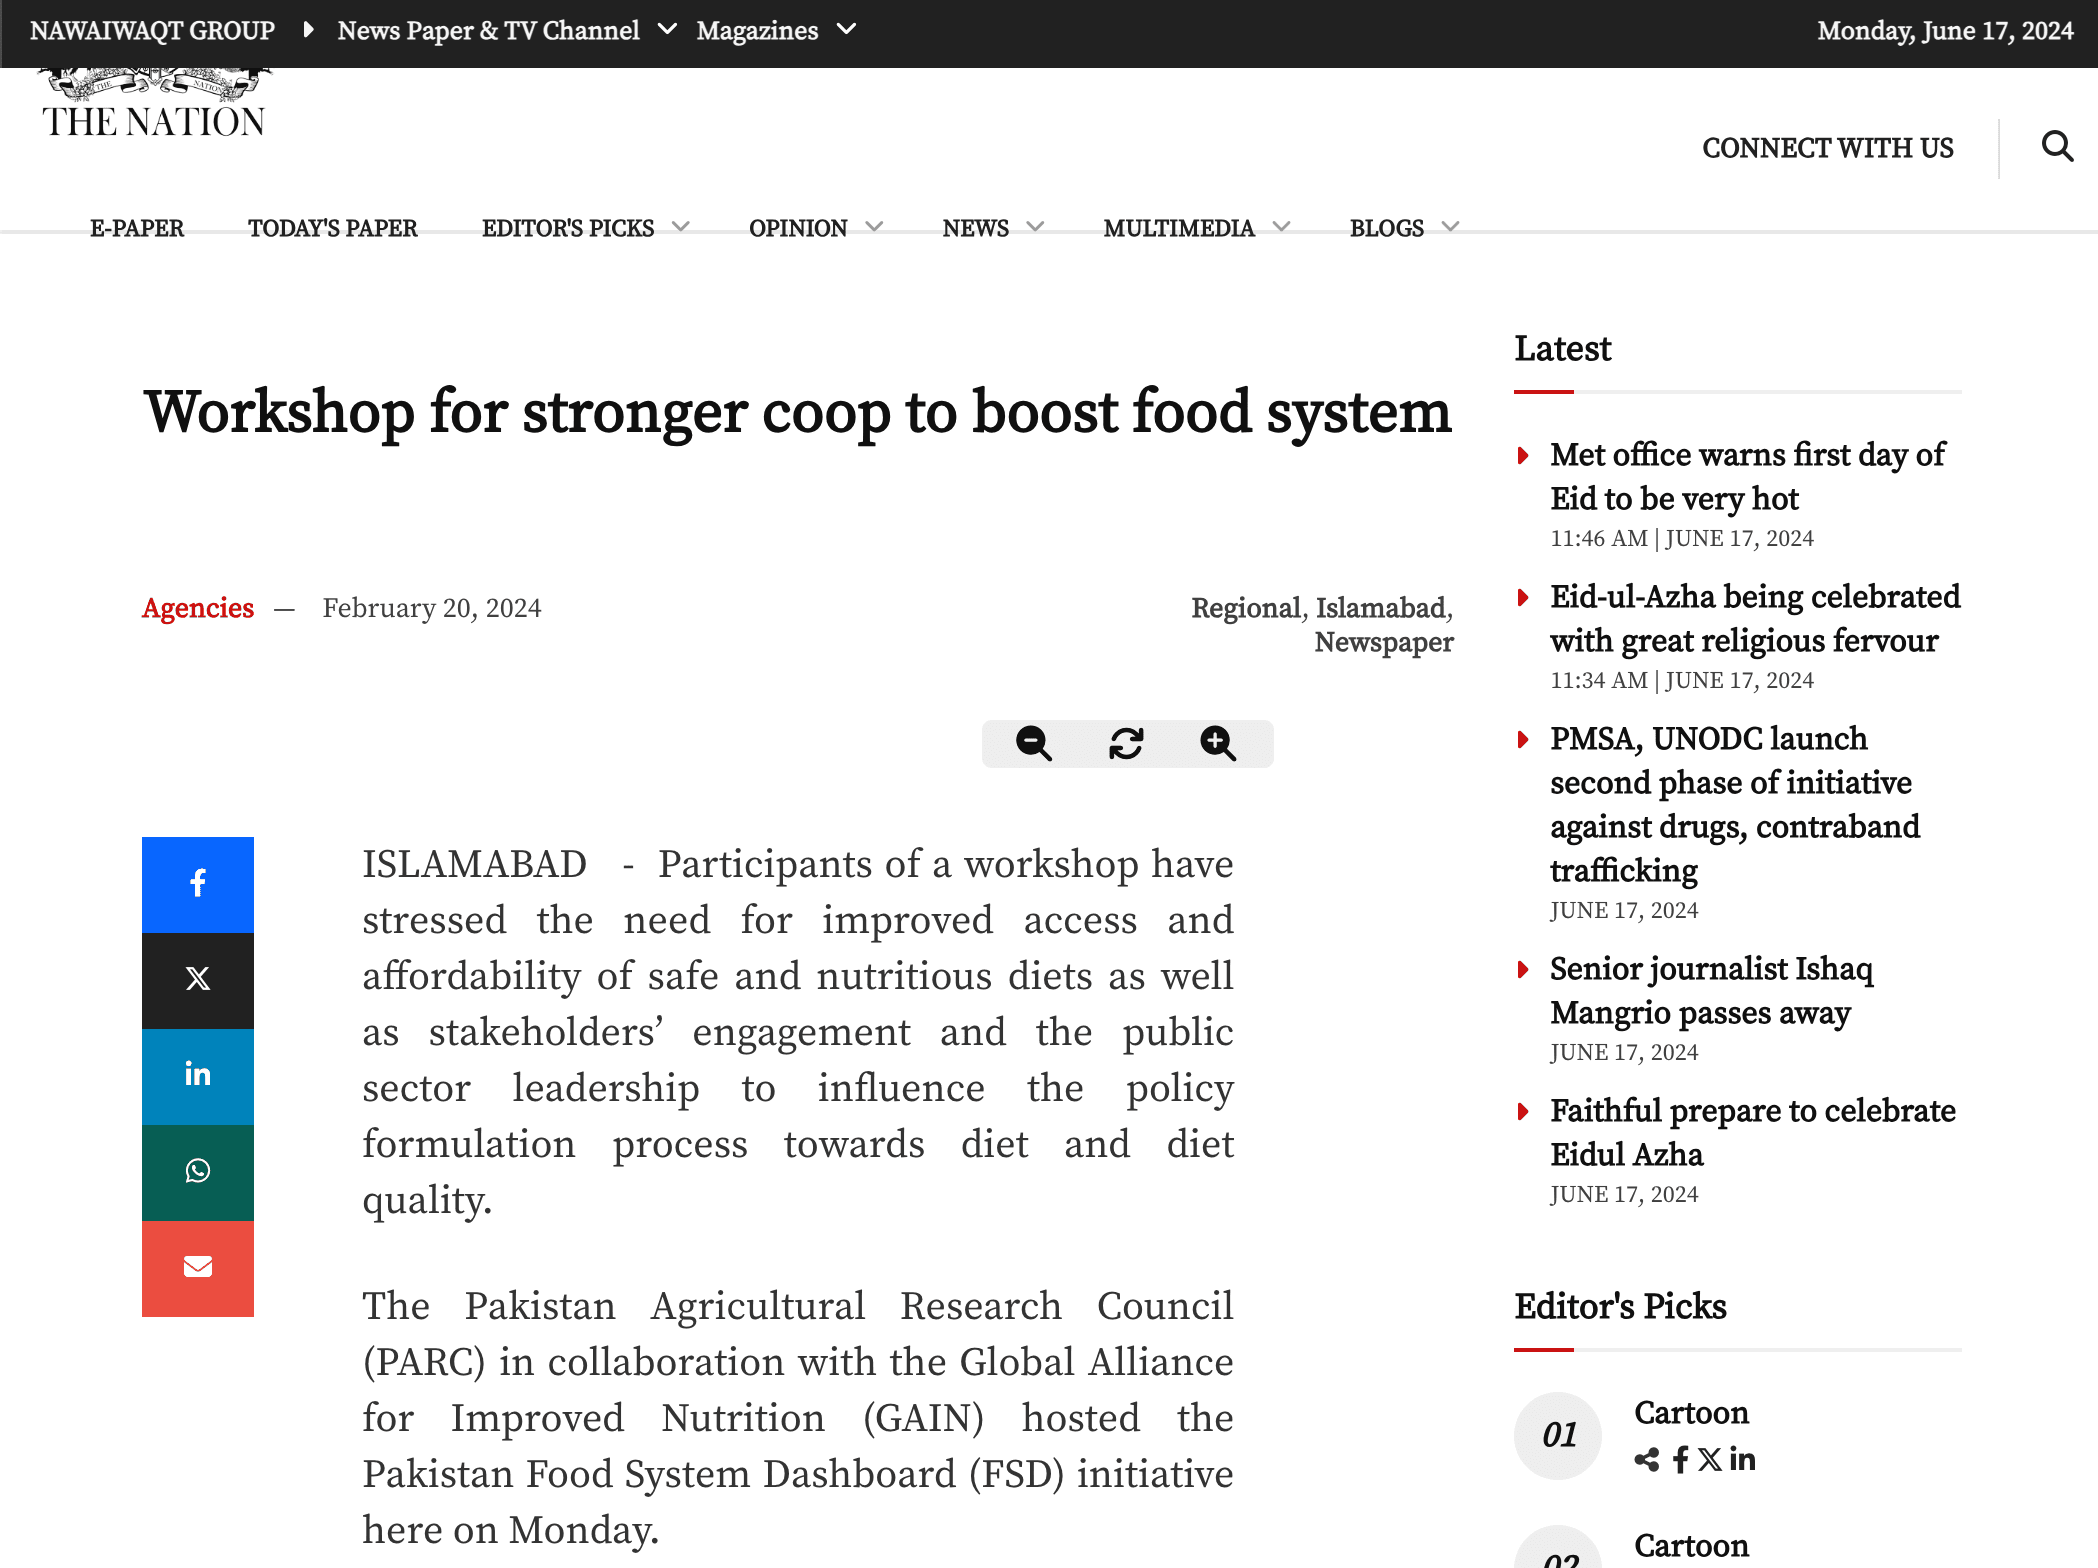Open Regional category link

(x=1246, y=608)
